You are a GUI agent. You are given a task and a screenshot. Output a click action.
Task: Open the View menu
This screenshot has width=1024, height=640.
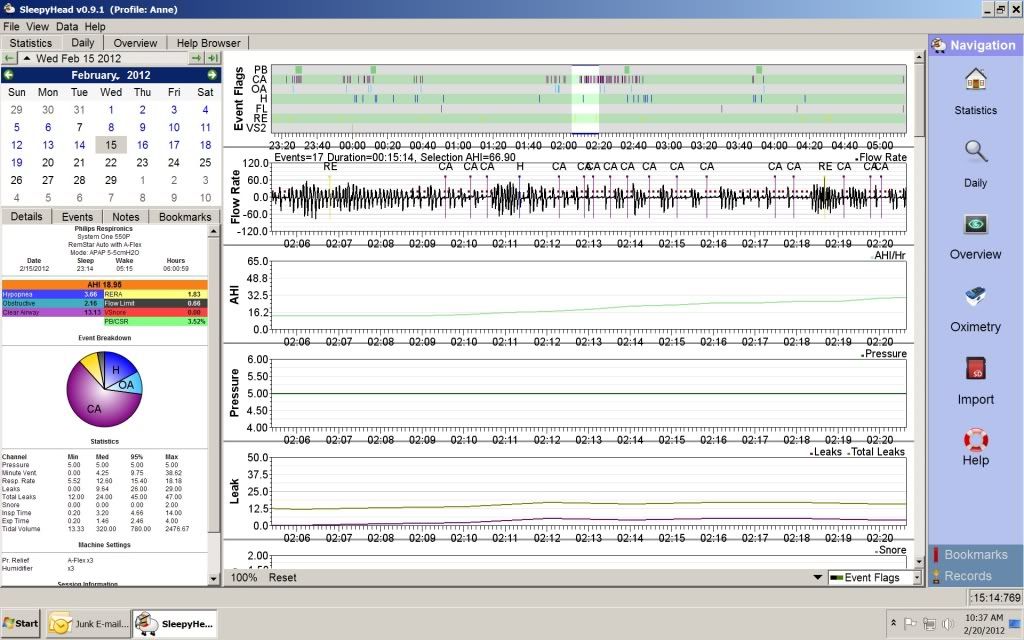pos(37,27)
